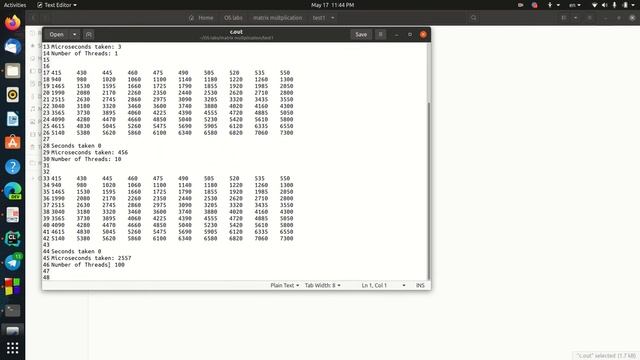Click the "c.out" selected status at the bottom right

(606, 356)
